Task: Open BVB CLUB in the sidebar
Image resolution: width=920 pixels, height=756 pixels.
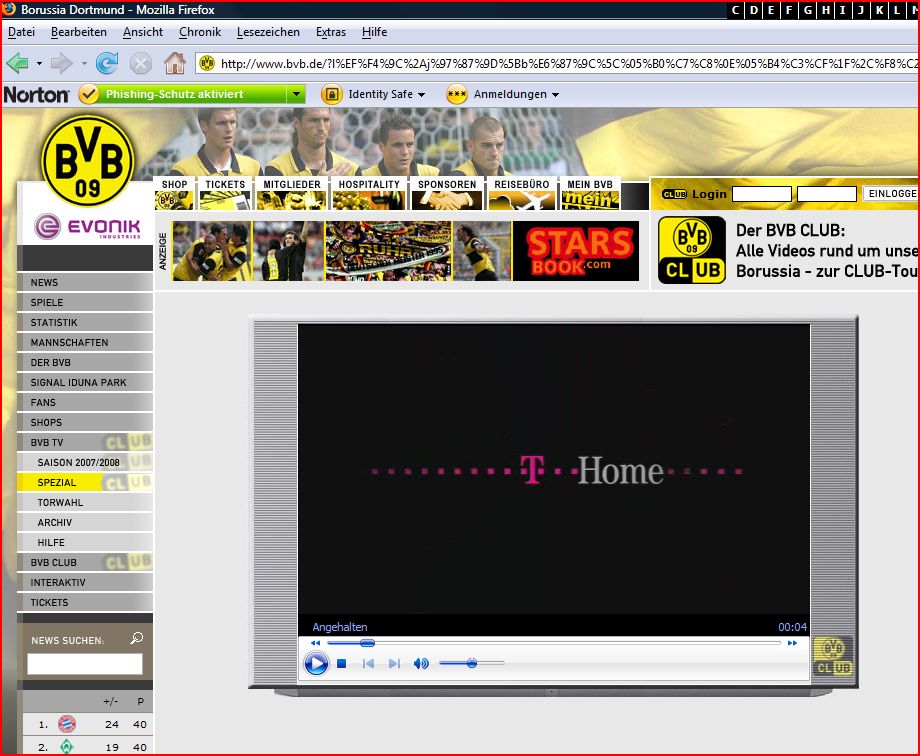Action: 85,562
